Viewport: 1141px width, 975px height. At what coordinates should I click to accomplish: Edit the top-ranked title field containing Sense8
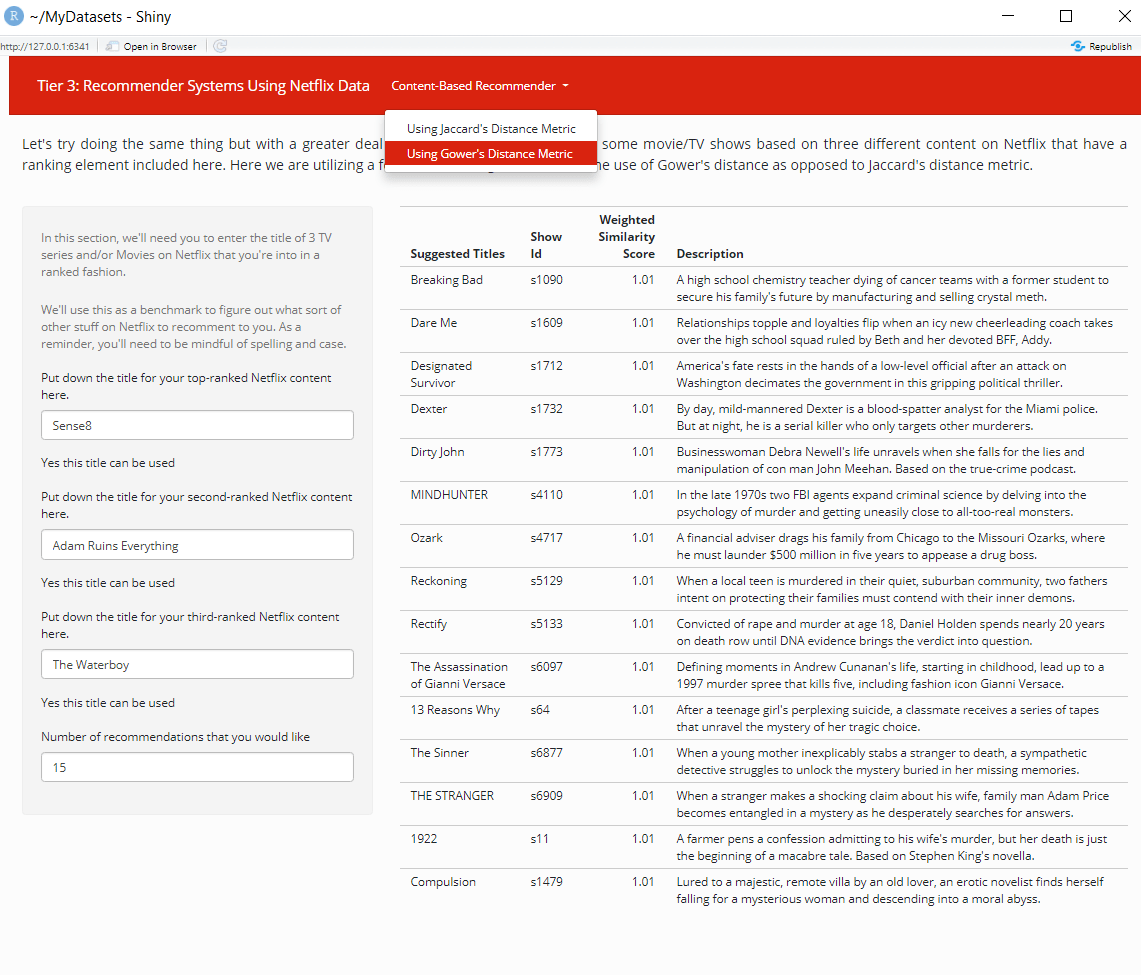[197, 425]
